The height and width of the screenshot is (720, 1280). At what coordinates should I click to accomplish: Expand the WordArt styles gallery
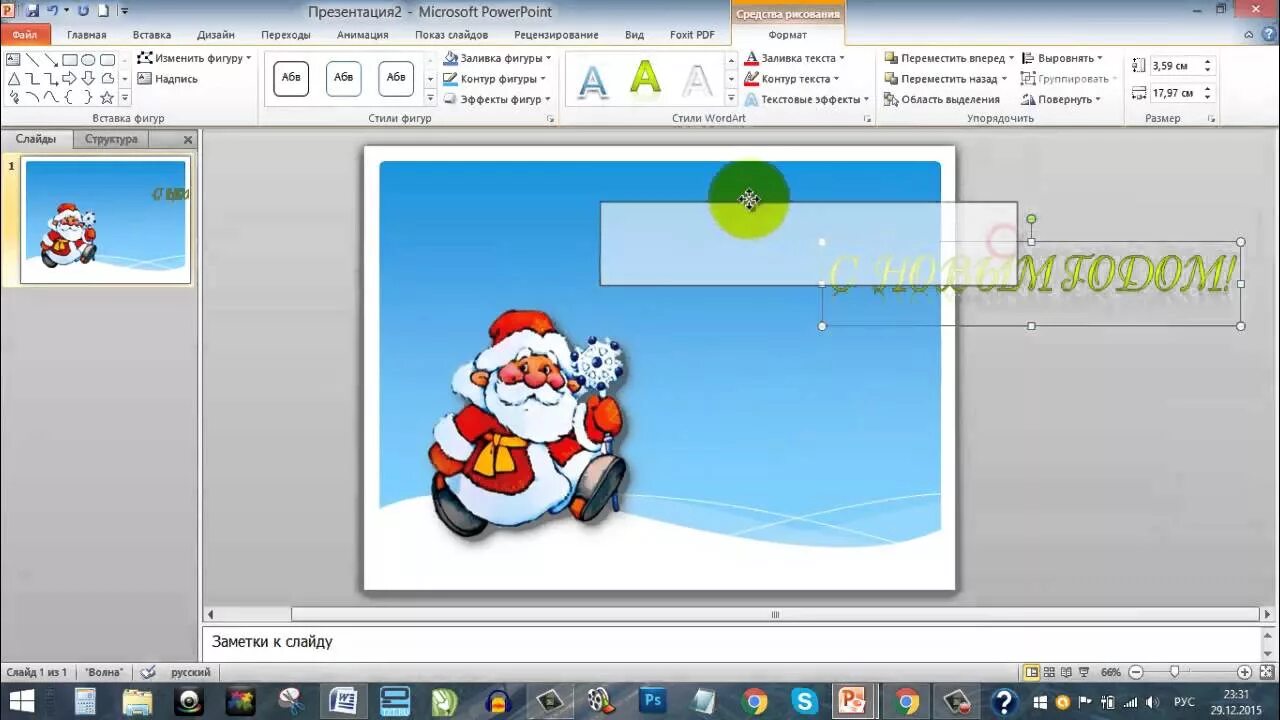tap(731, 98)
